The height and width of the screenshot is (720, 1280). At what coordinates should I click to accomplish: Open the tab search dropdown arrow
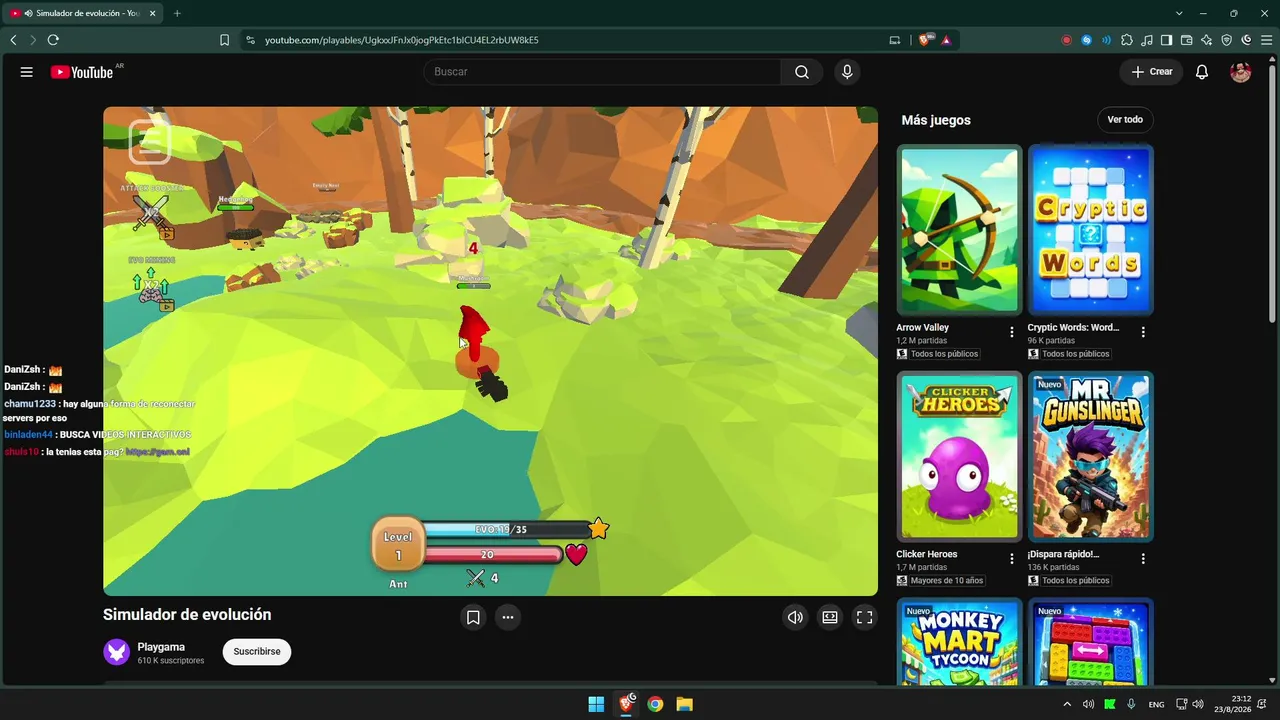1179,13
